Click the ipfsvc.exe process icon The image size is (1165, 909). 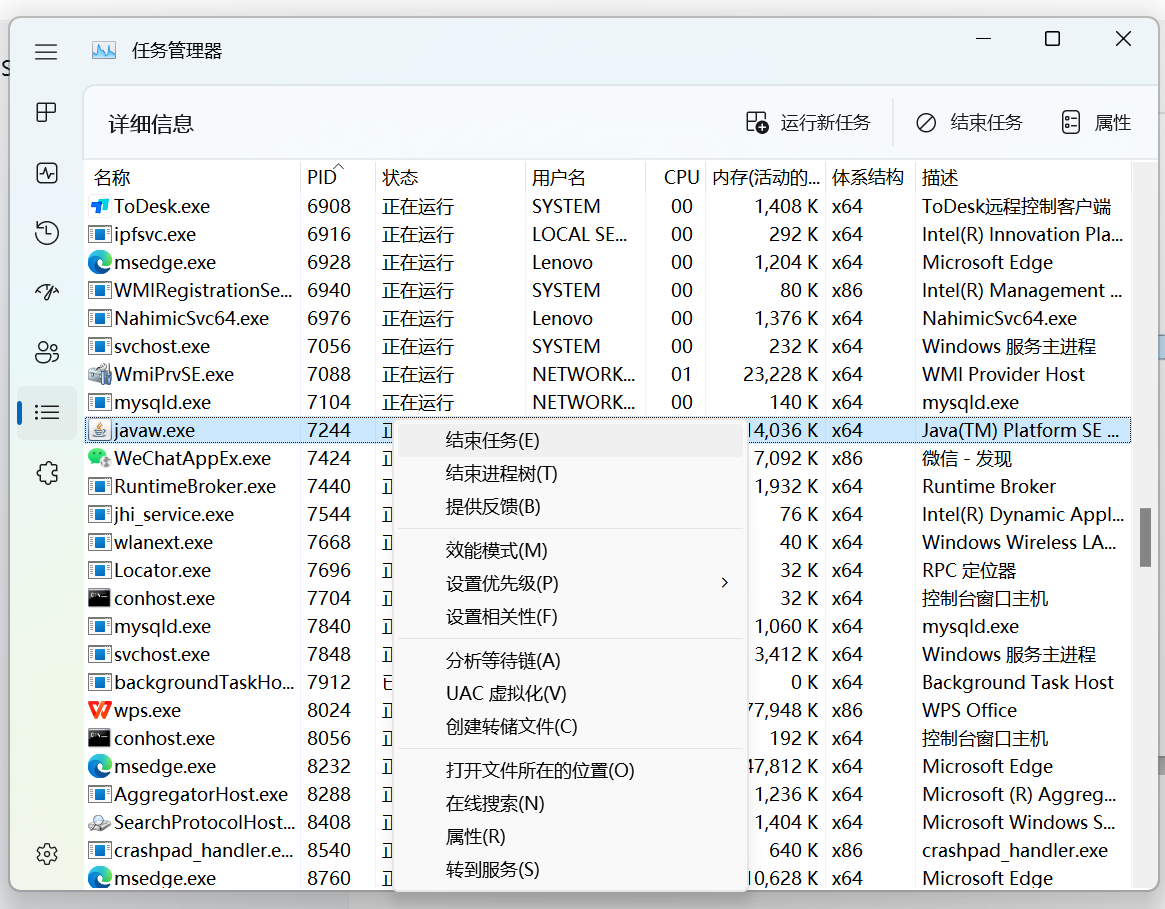(100, 234)
